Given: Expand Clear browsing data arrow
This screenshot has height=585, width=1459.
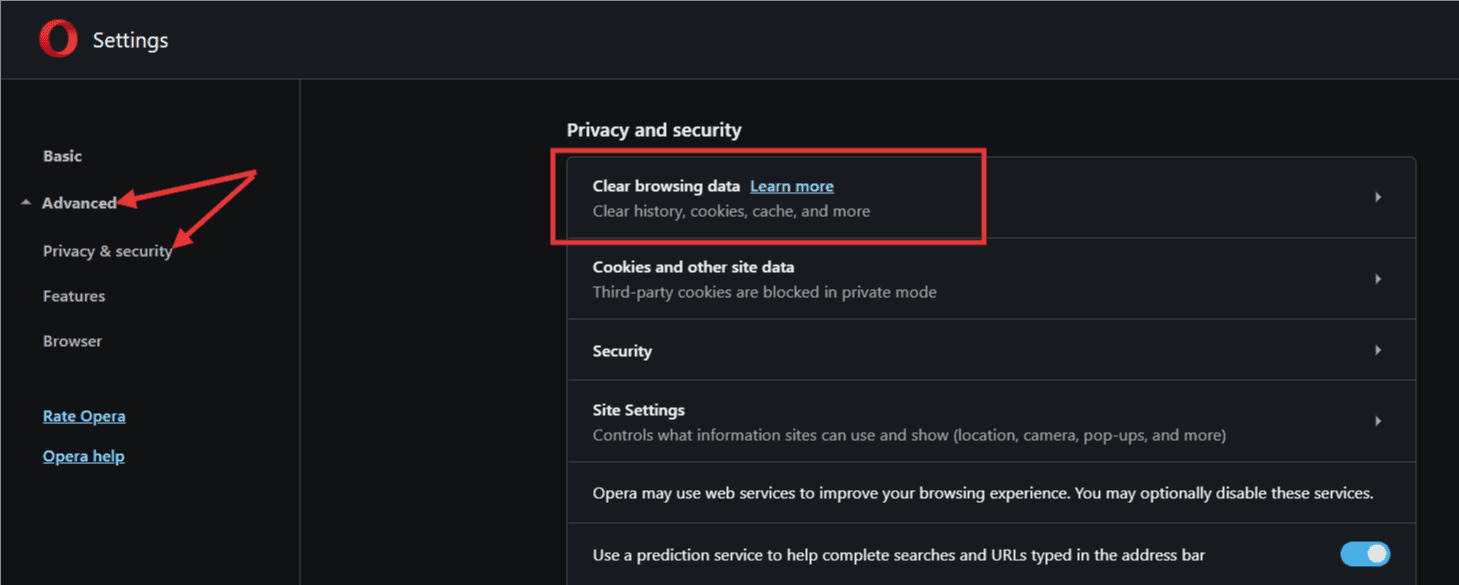Looking at the screenshot, I should click(x=1378, y=197).
